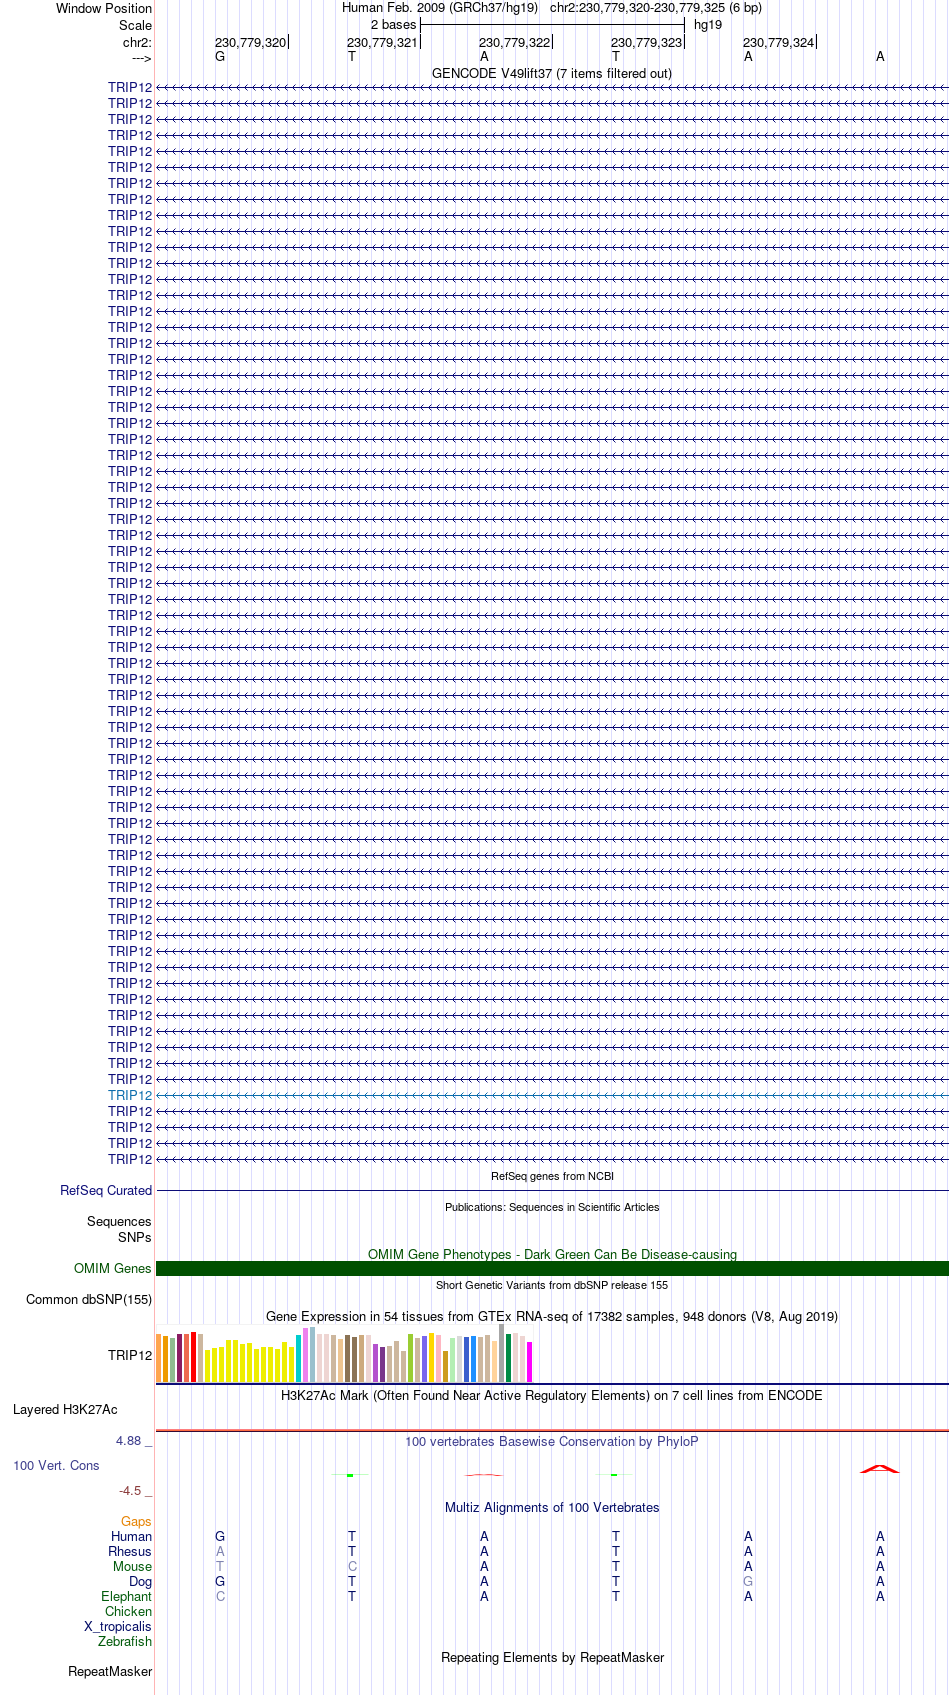Click the Window Position label
This screenshot has width=950, height=1695.
pyautogui.click(x=104, y=8)
